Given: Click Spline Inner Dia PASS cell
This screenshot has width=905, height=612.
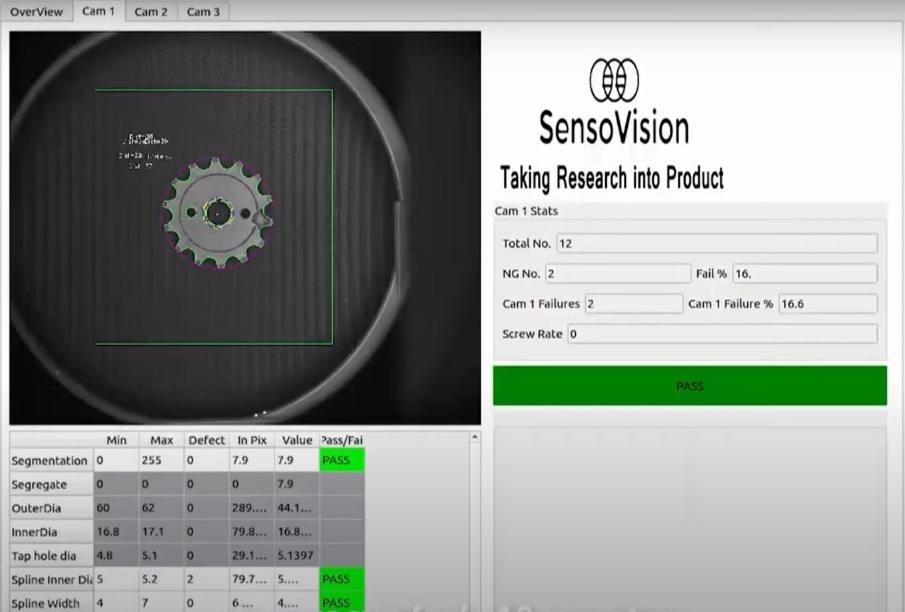Looking at the screenshot, I should pyautogui.click(x=342, y=579).
